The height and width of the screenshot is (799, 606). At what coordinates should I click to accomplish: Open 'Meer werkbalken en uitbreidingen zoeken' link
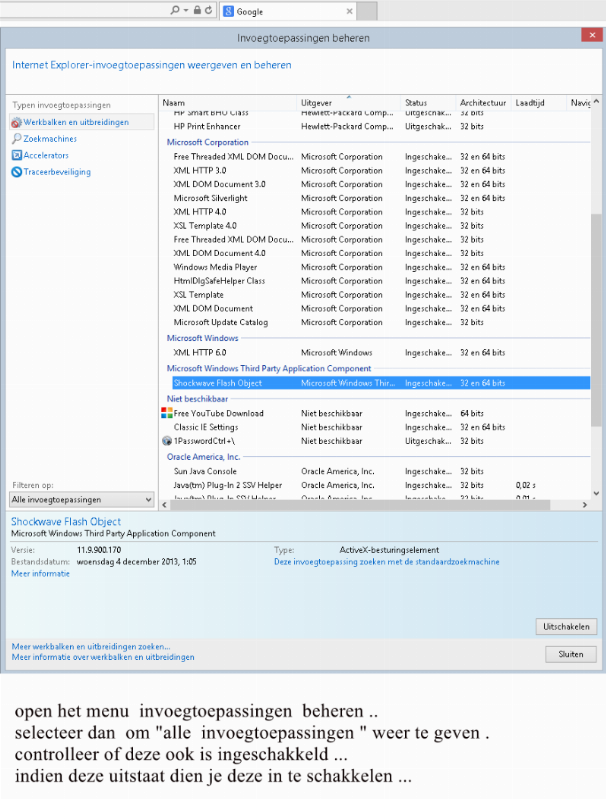tap(90, 647)
